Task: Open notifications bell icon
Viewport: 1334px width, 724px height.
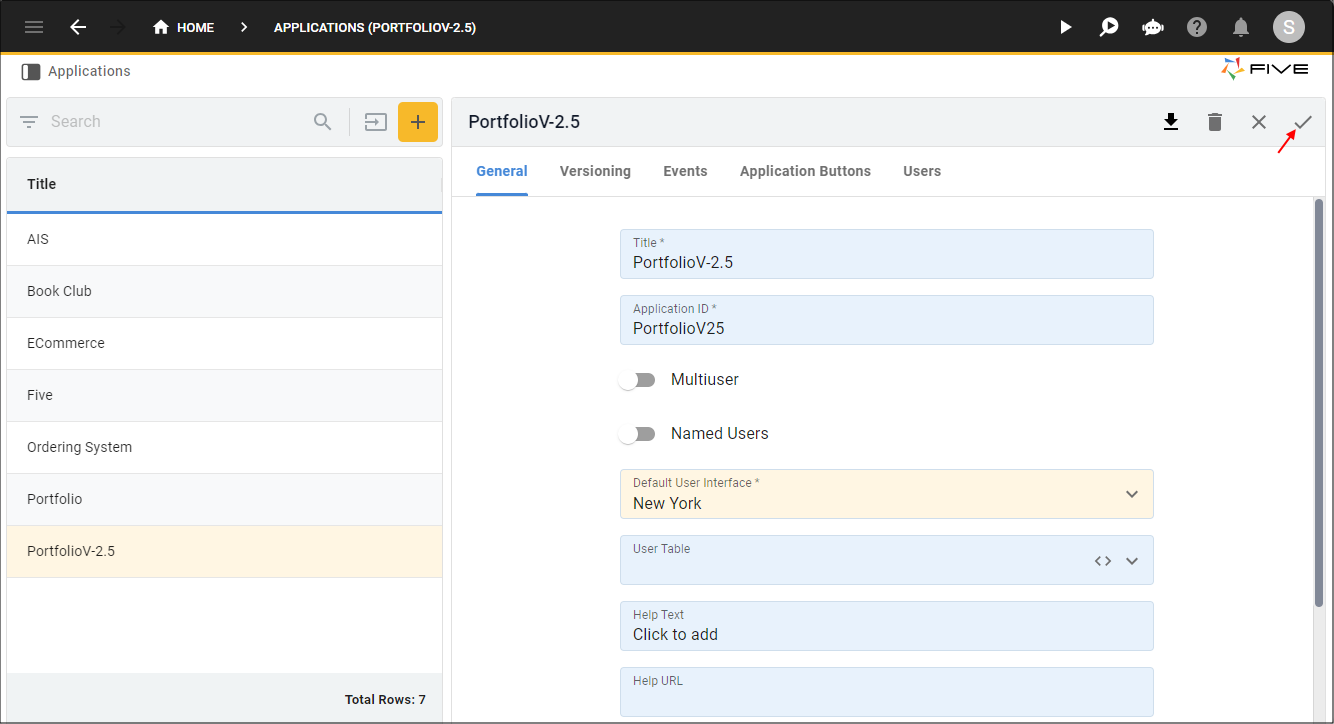Action: tap(1241, 27)
